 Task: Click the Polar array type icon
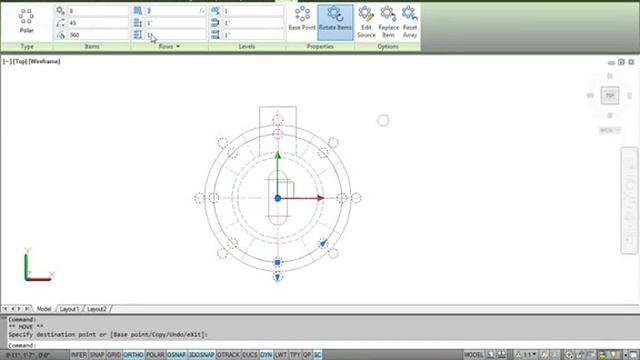(x=26, y=17)
